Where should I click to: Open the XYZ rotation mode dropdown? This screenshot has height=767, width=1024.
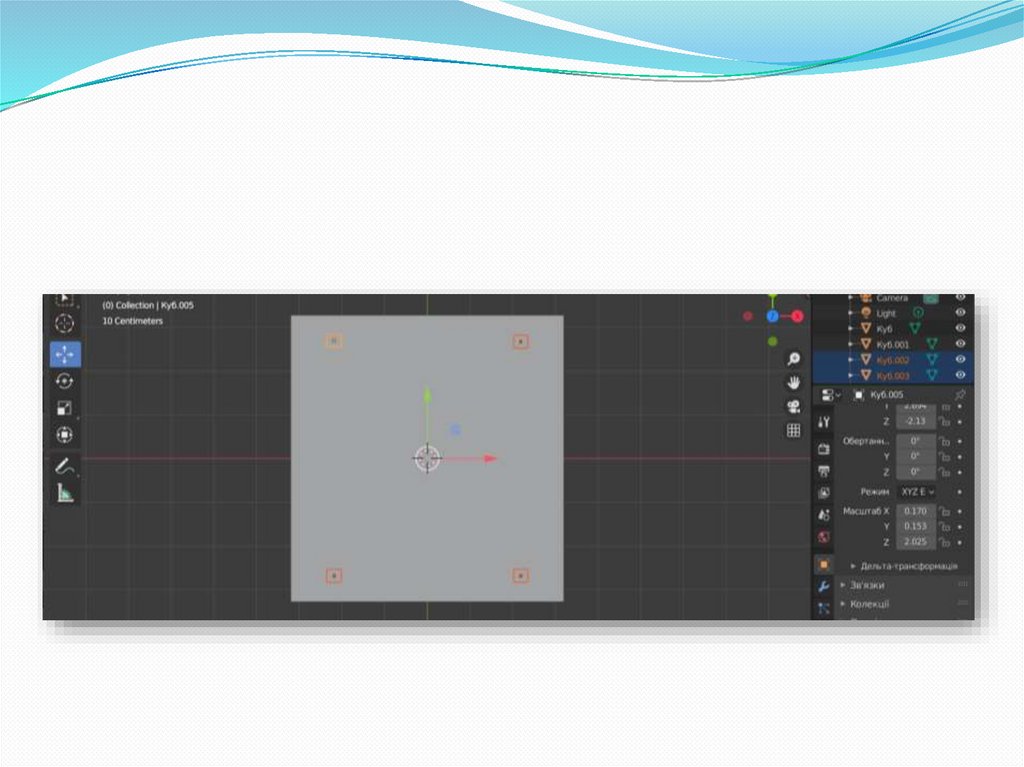click(915, 492)
